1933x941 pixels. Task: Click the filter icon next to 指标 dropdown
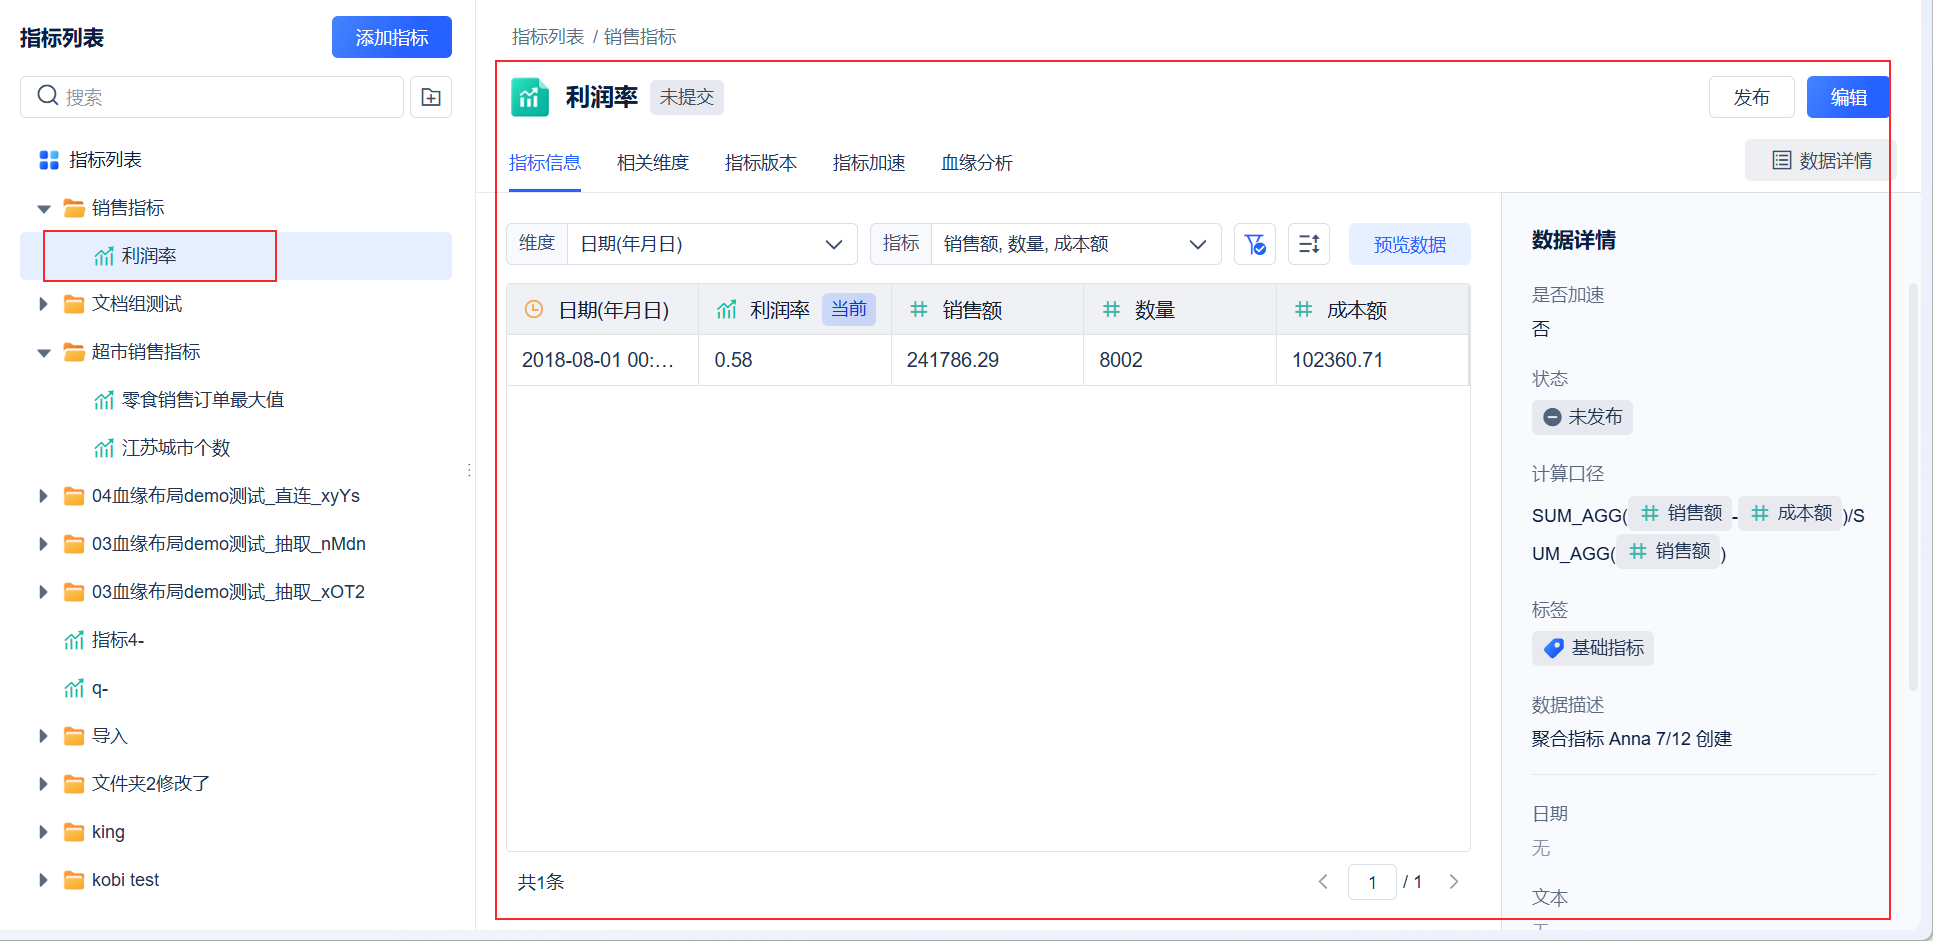coord(1255,244)
